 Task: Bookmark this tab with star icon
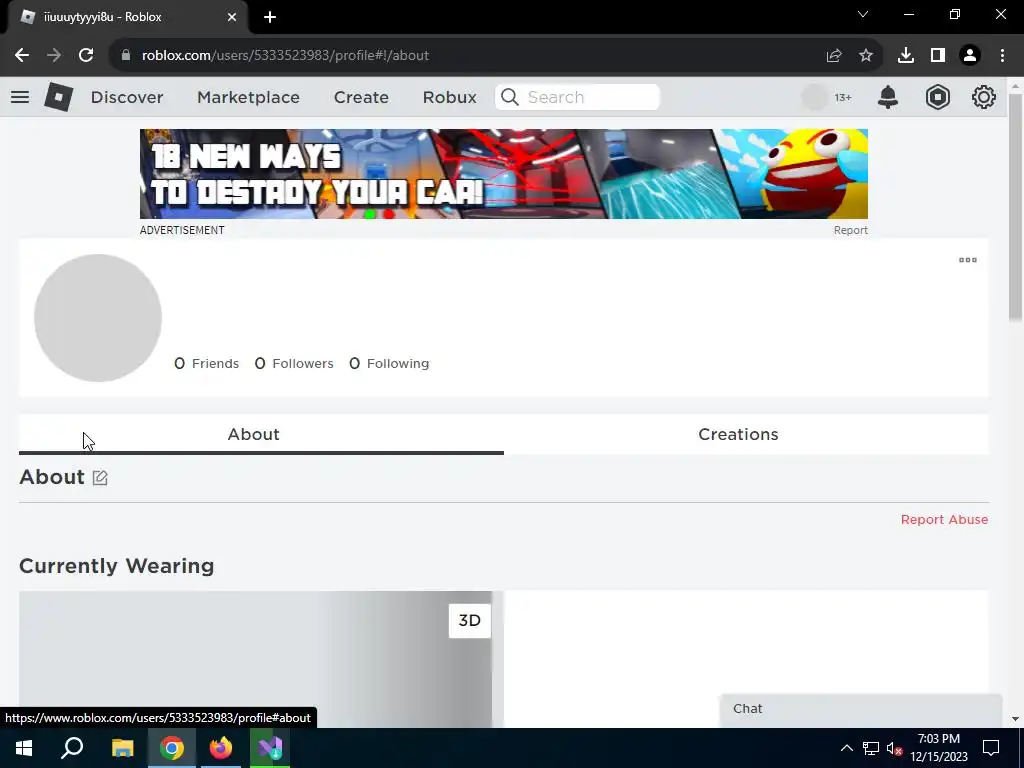[866, 56]
